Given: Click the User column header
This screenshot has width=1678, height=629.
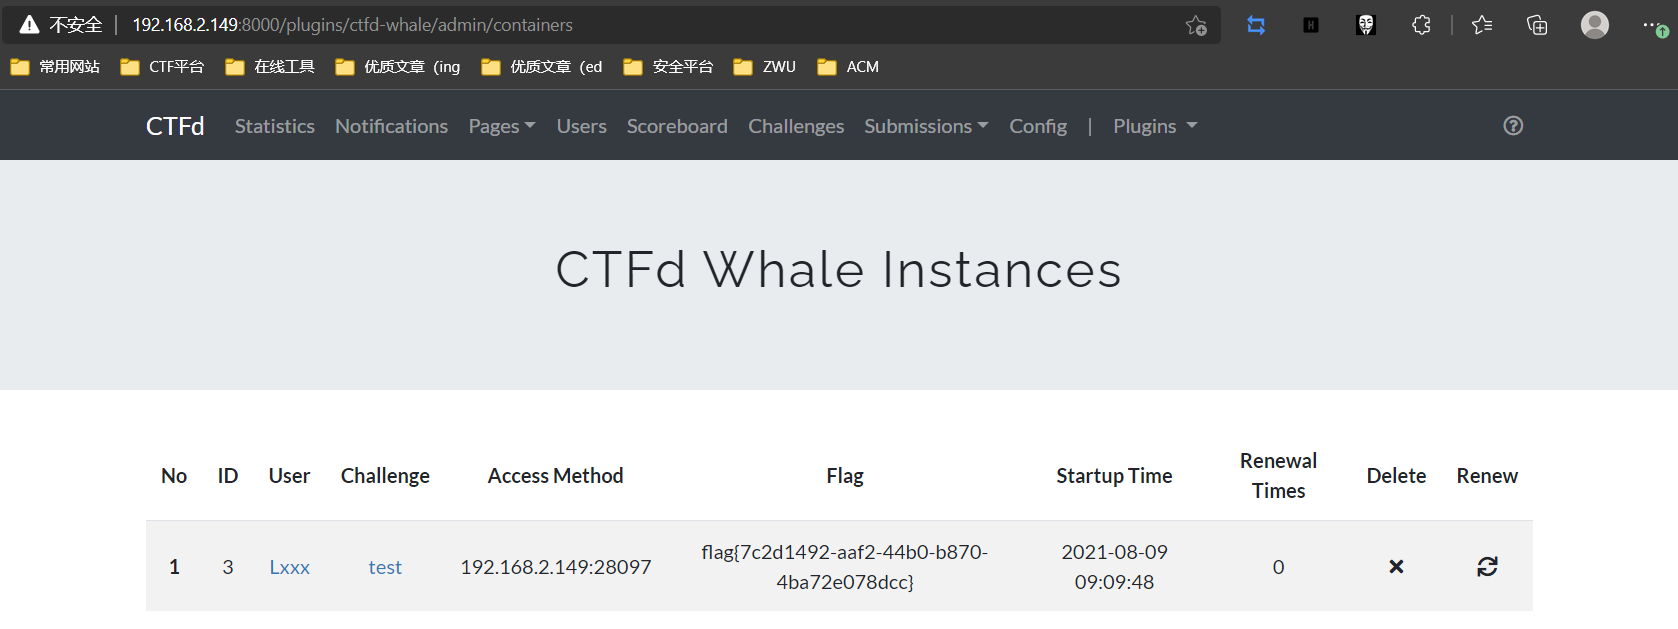Looking at the screenshot, I should 289,476.
